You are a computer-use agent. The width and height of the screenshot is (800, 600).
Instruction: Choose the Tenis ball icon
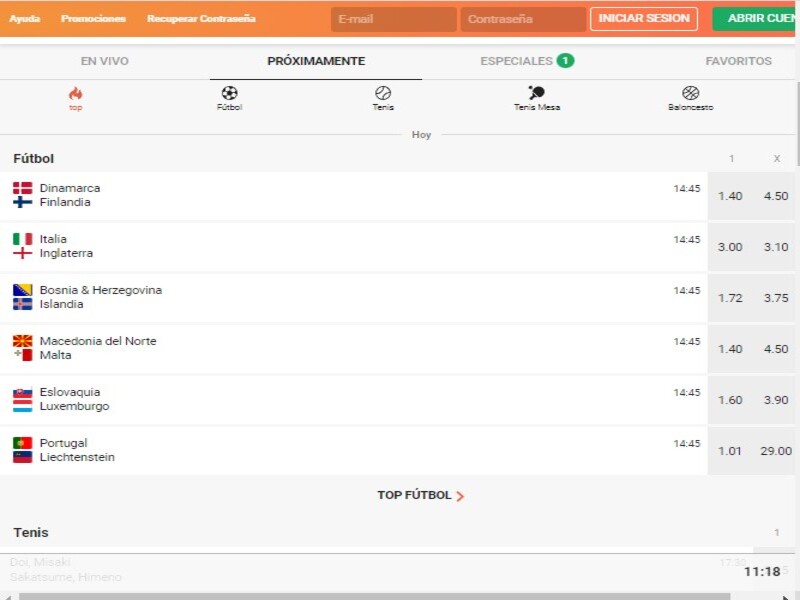[x=383, y=93]
